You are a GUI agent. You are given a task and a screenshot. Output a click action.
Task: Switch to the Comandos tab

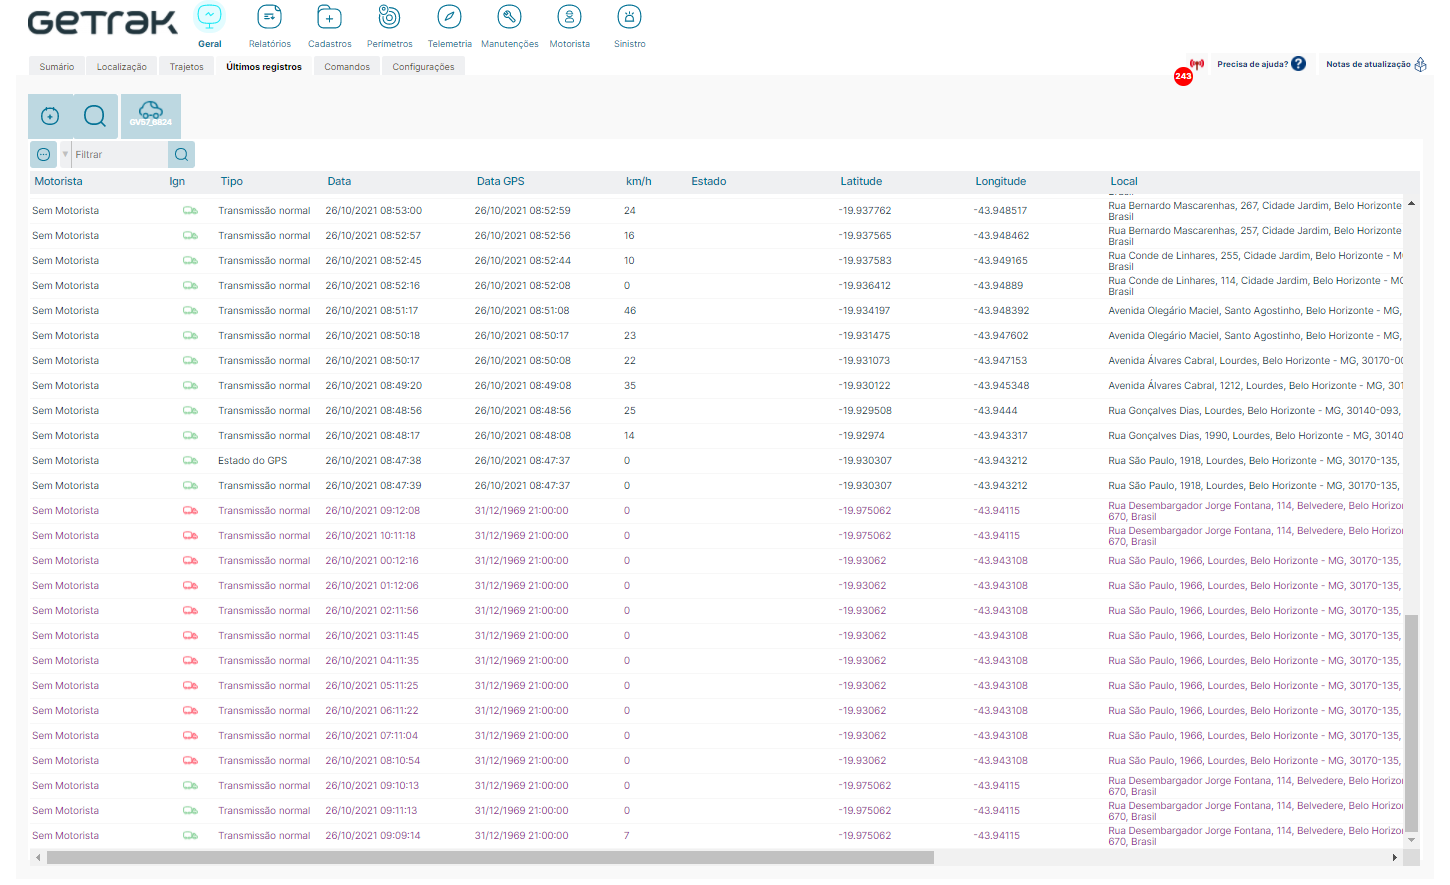click(x=347, y=67)
